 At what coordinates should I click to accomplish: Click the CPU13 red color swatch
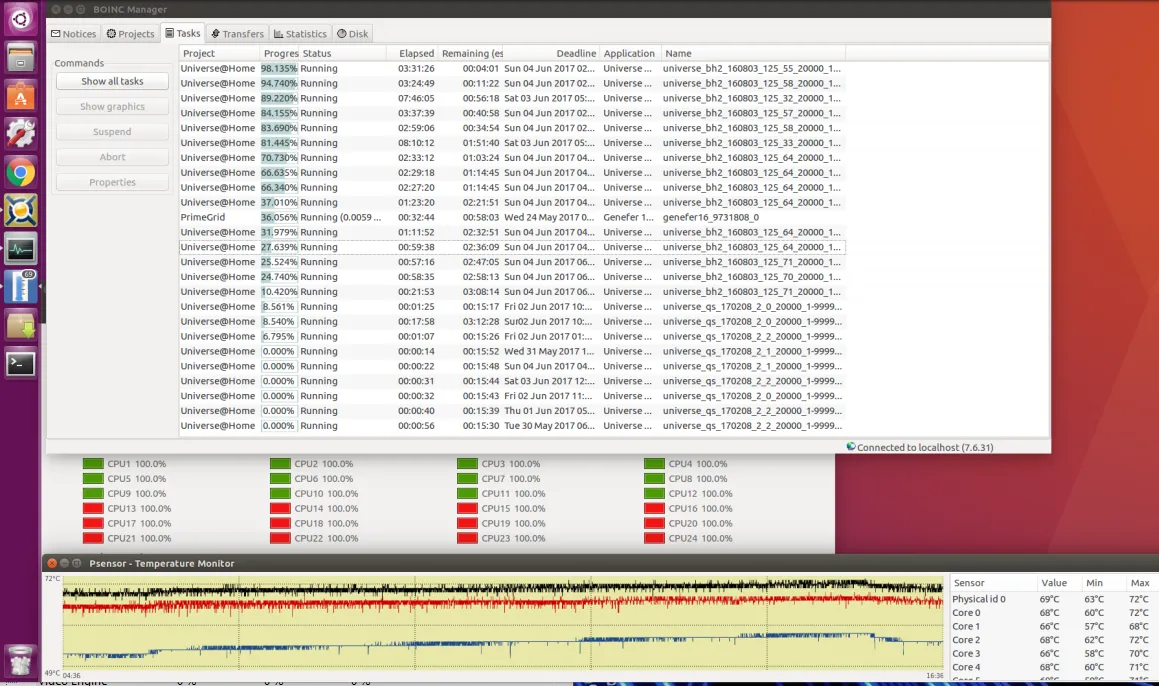(x=93, y=509)
